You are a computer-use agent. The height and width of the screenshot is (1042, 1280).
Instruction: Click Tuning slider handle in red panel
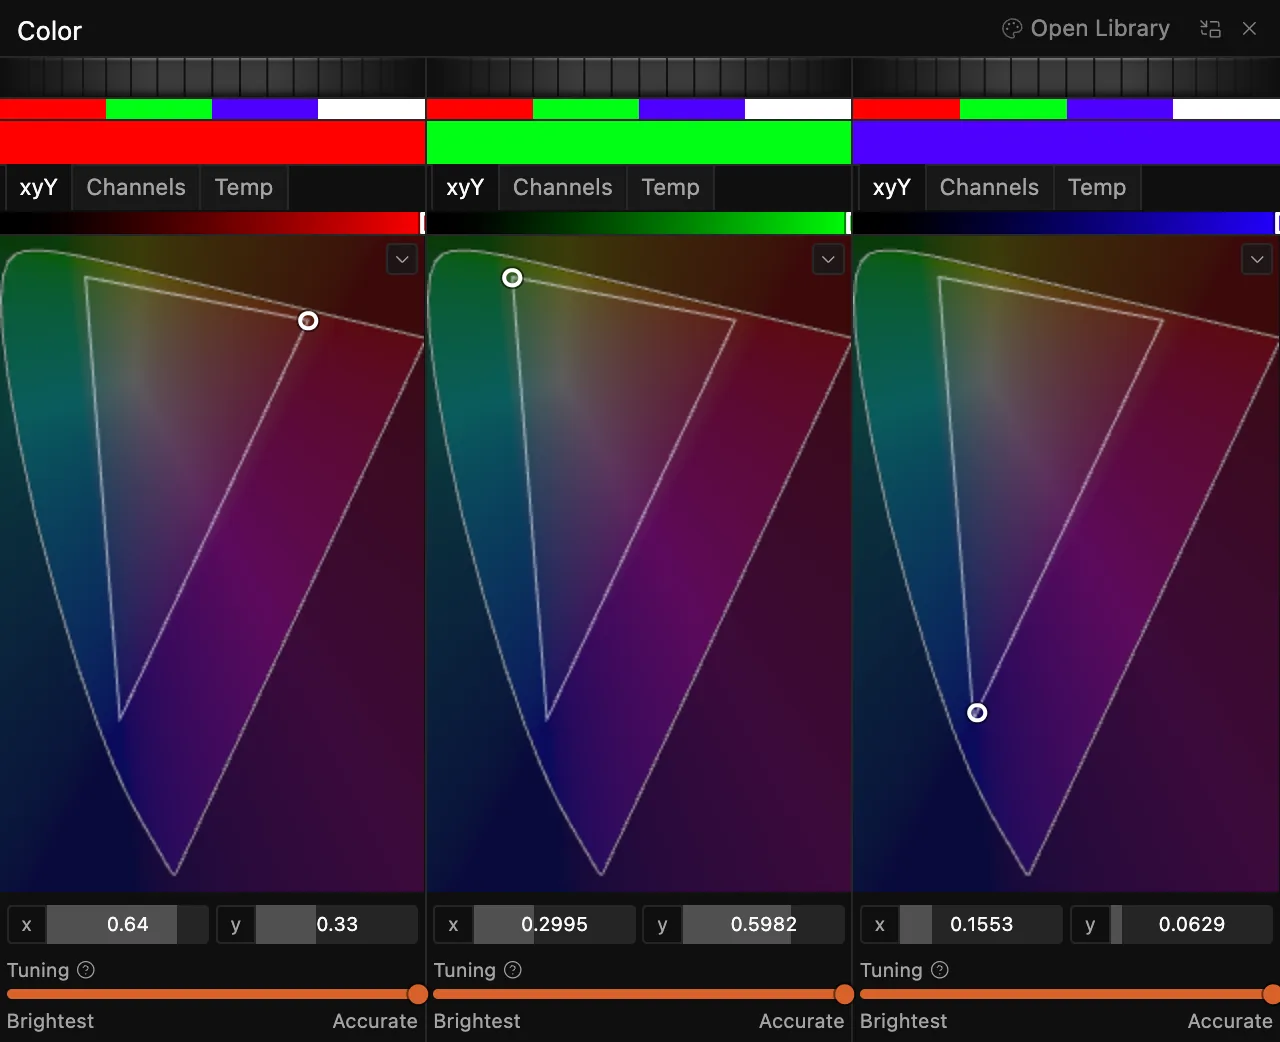click(418, 994)
